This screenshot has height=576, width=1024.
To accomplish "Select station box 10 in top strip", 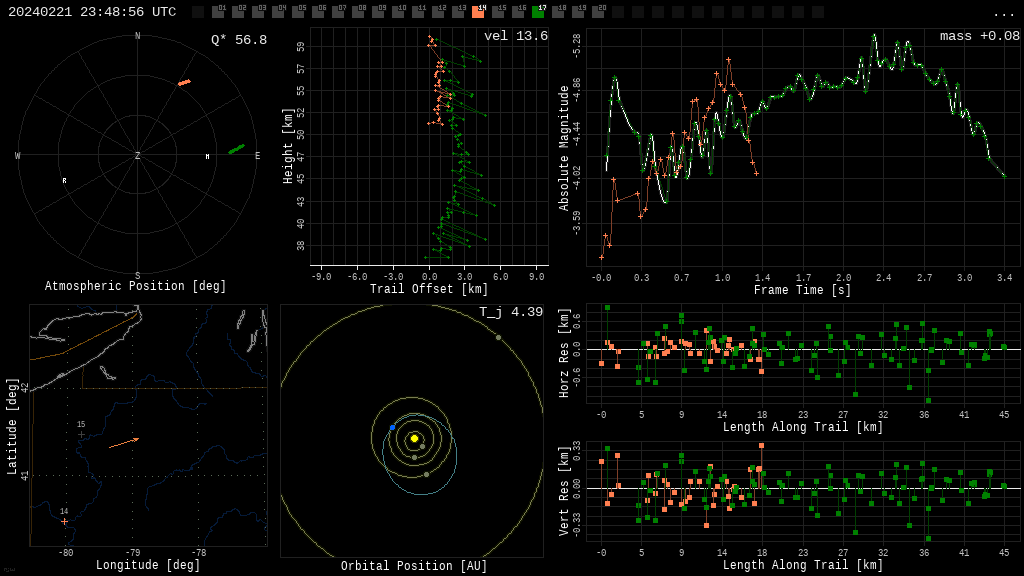I will [398, 12].
